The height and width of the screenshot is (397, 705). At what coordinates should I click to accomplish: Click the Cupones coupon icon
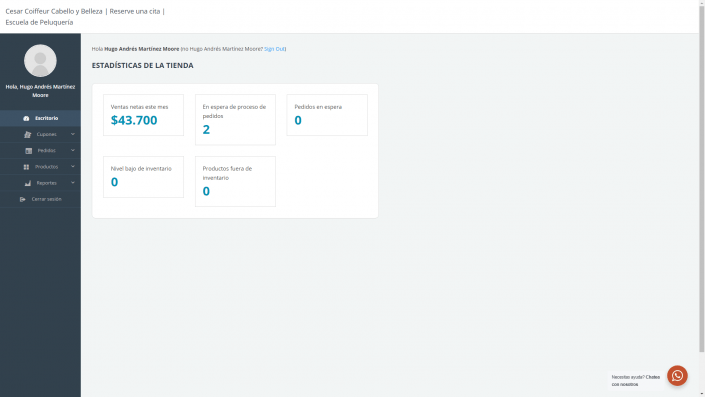coord(27,134)
